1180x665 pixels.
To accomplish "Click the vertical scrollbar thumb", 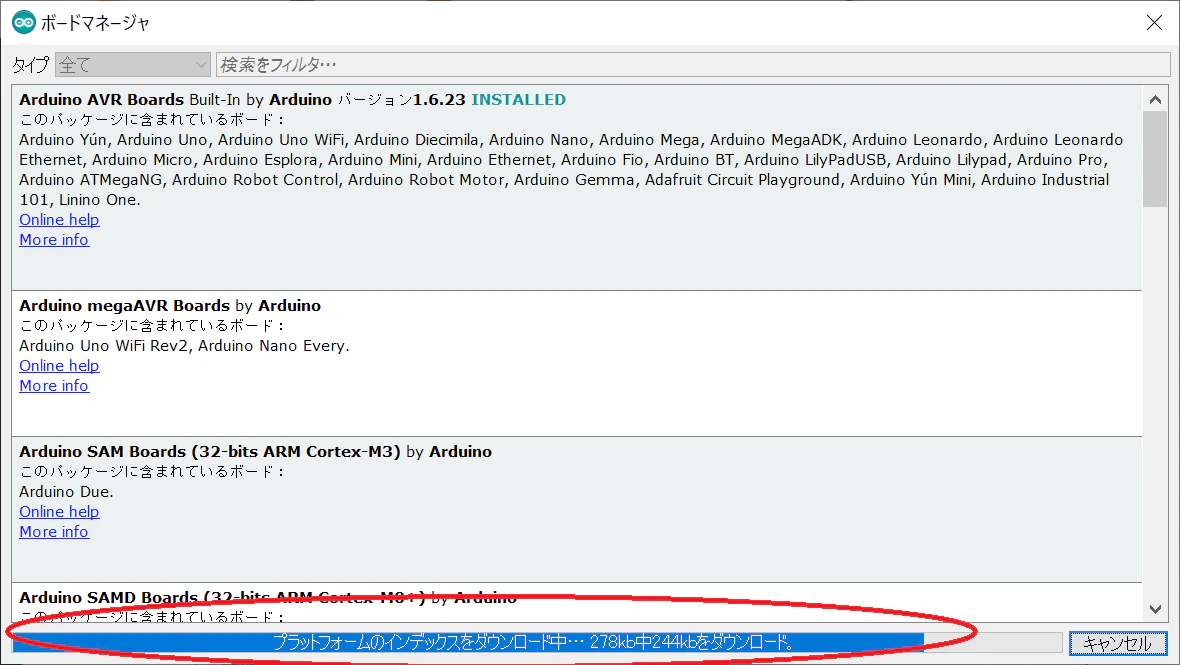I will coord(1154,159).
